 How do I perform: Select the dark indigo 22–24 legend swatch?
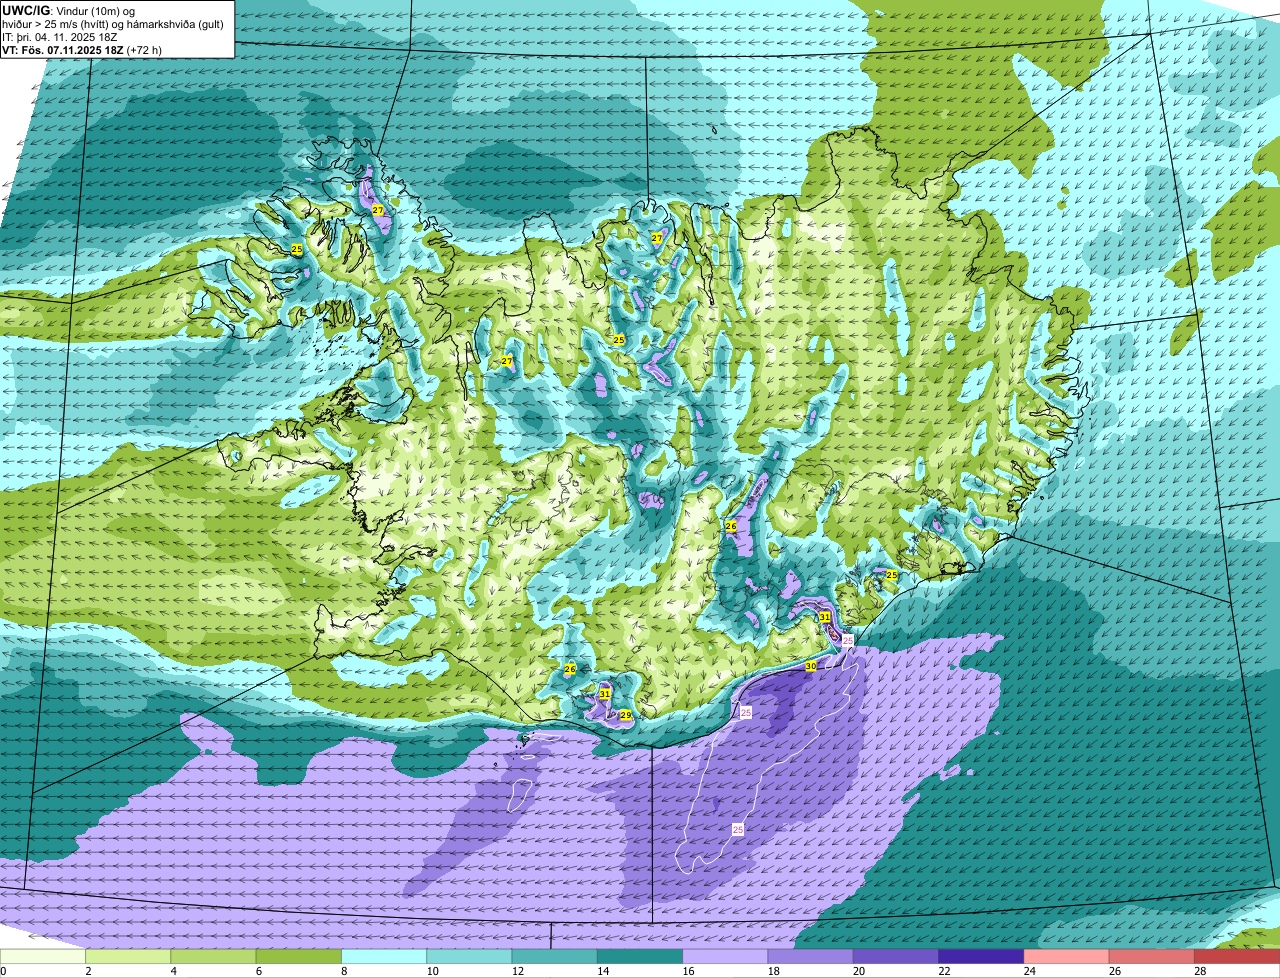[x=981, y=957]
